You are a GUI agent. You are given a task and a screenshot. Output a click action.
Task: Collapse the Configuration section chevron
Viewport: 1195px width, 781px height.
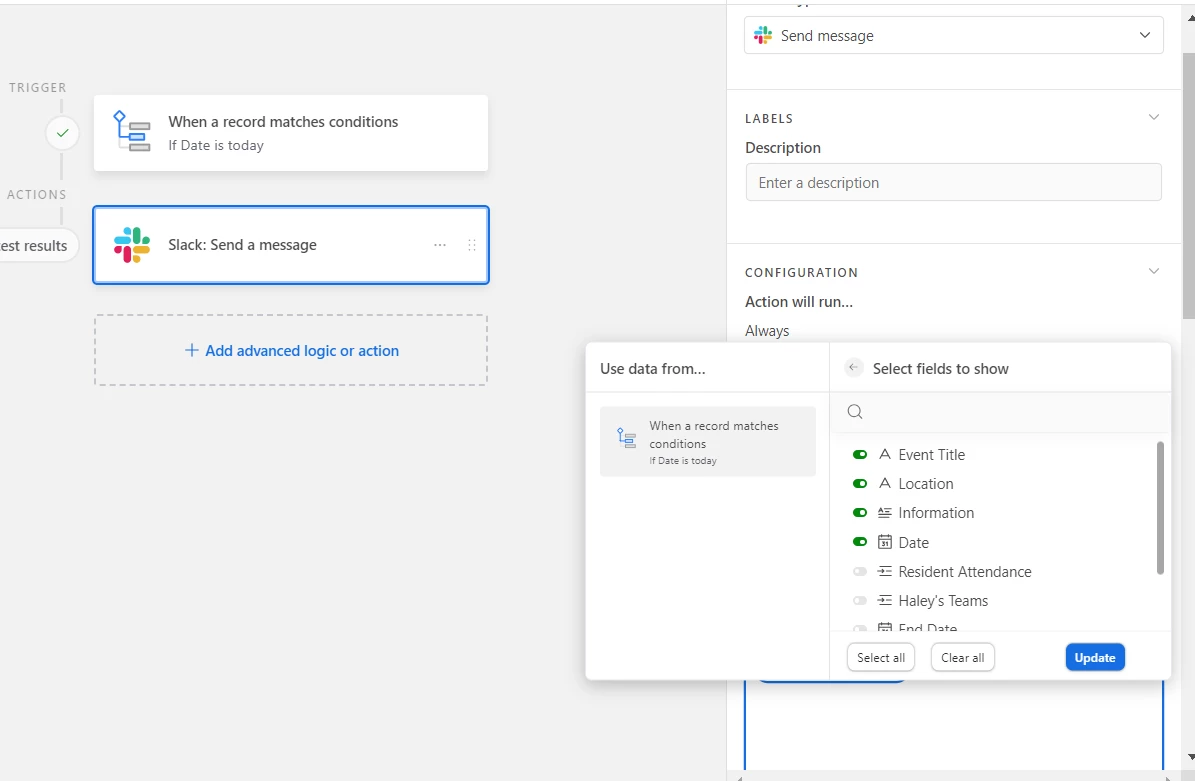click(1154, 272)
